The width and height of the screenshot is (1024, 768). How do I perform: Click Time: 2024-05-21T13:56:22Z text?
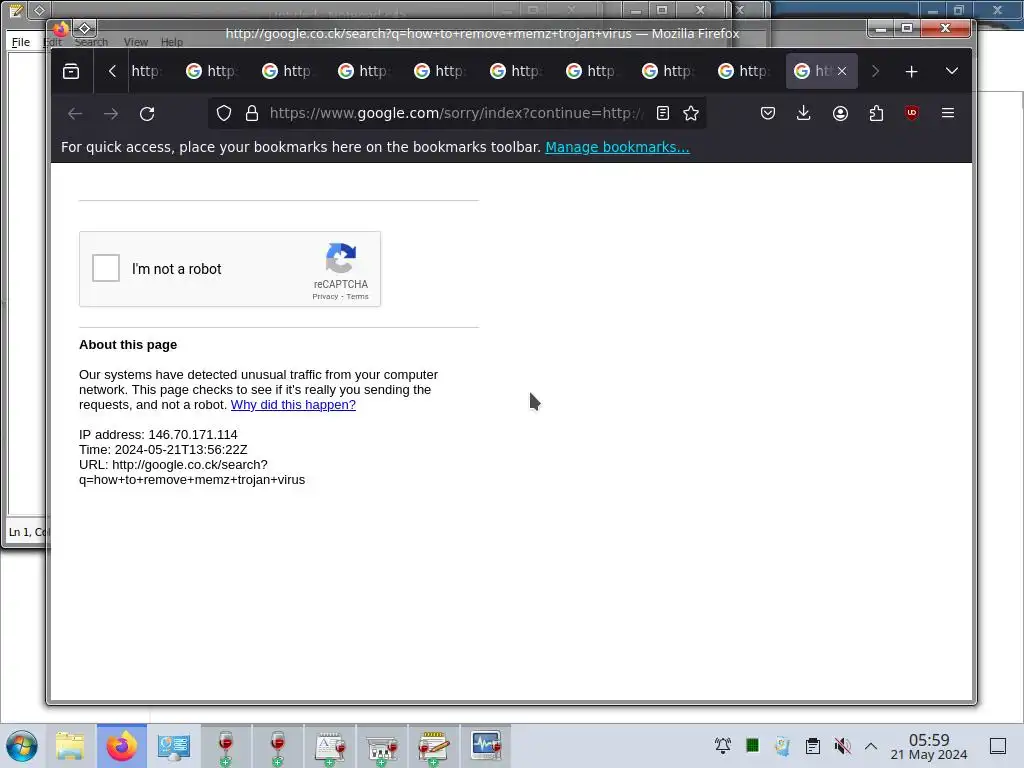(163, 450)
